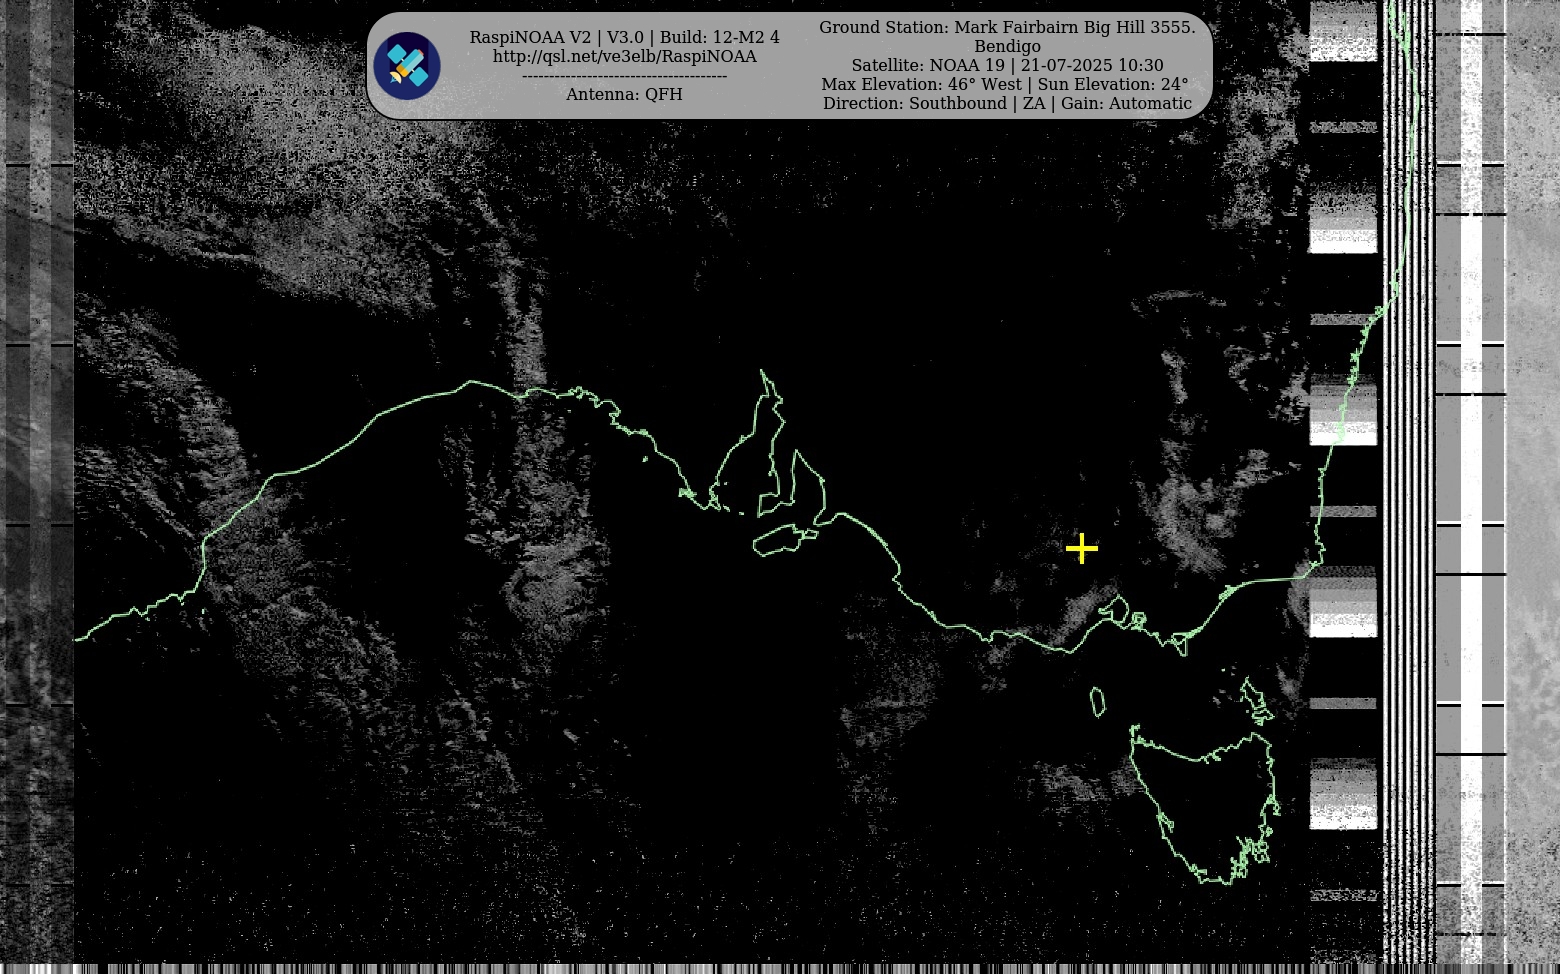1560x974 pixels.
Task: Select the Antenna: QFH label
Action: pos(624,94)
